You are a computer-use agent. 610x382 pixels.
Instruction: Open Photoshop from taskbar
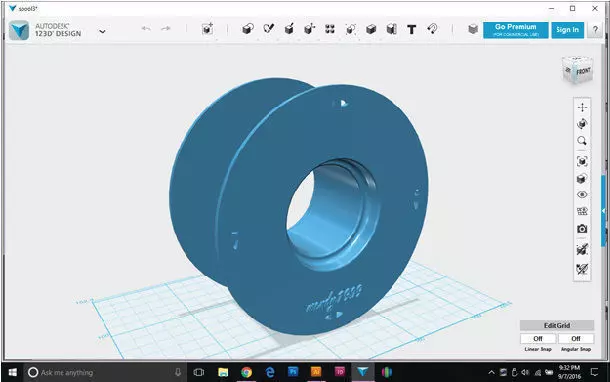coord(293,372)
